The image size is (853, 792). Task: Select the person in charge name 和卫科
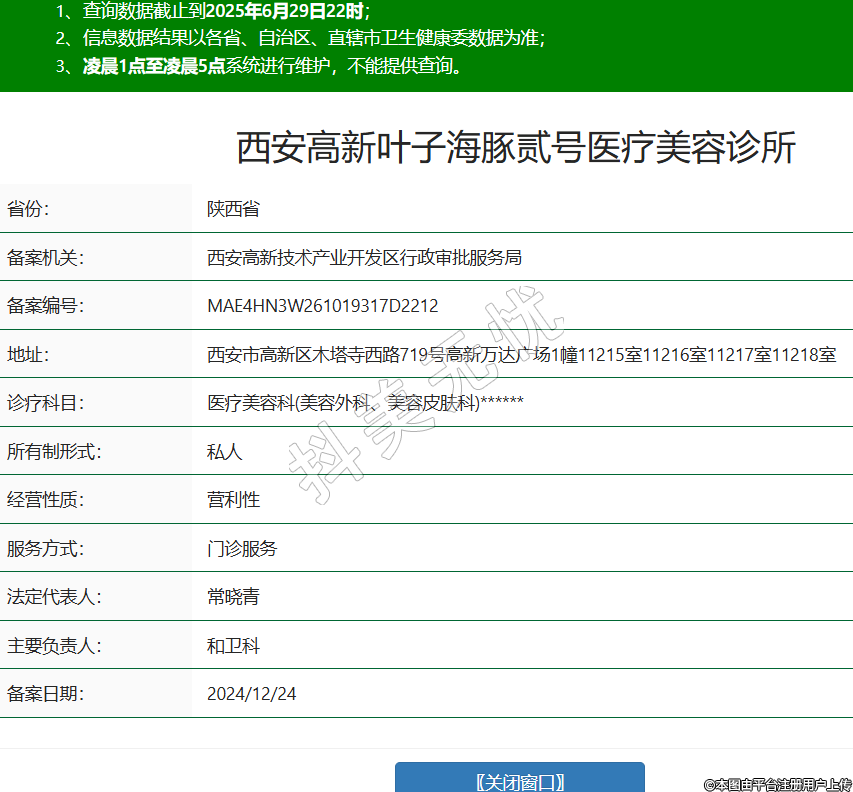click(x=233, y=646)
